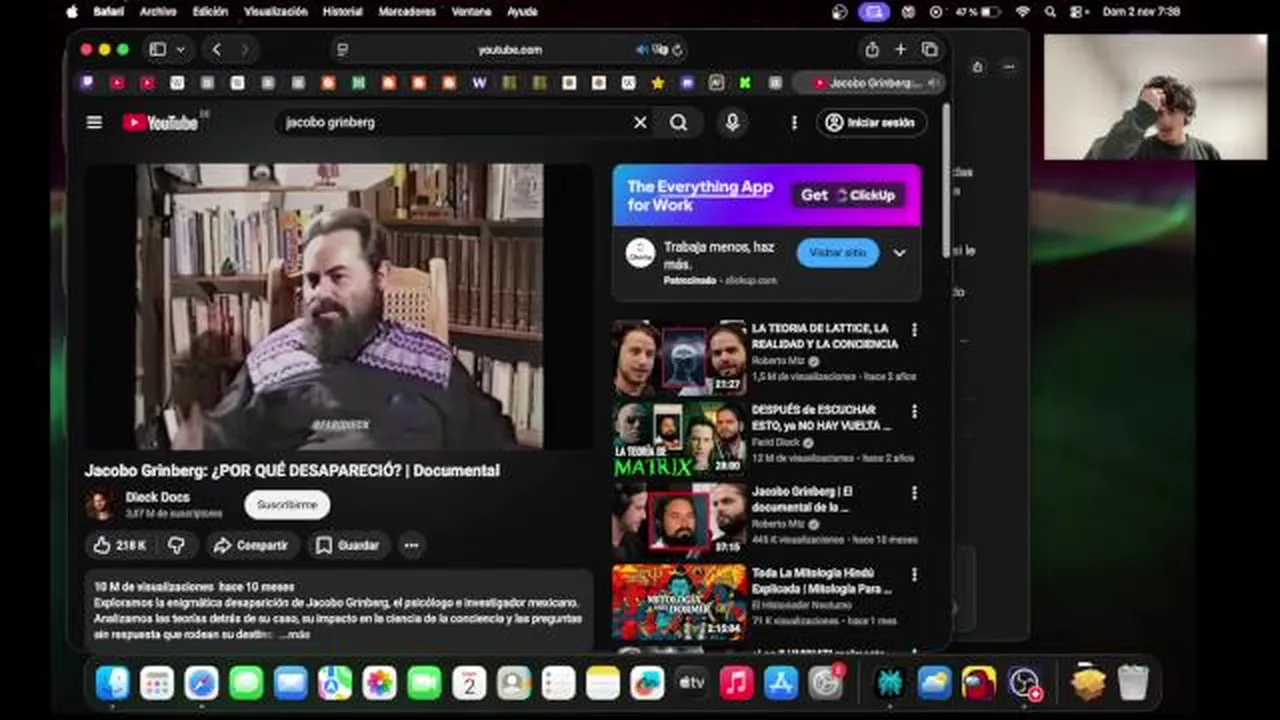Click the youtube.com address field
Viewport: 1280px width, 720px height.
click(x=509, y=49)
